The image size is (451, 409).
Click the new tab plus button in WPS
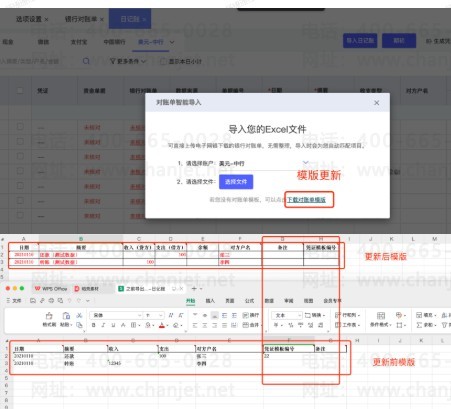[x=194, y=288]
